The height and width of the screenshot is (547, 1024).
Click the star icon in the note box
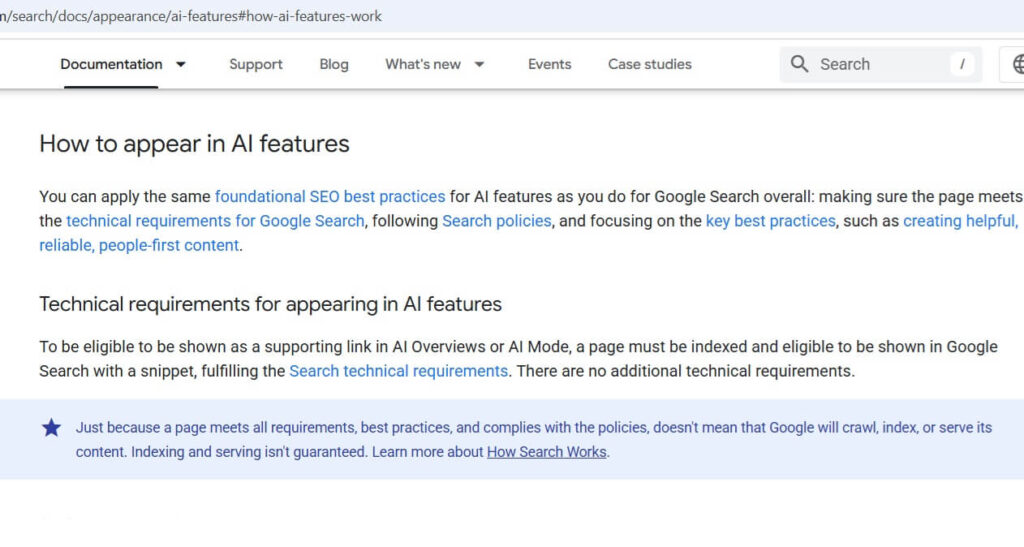pos(51,428)
